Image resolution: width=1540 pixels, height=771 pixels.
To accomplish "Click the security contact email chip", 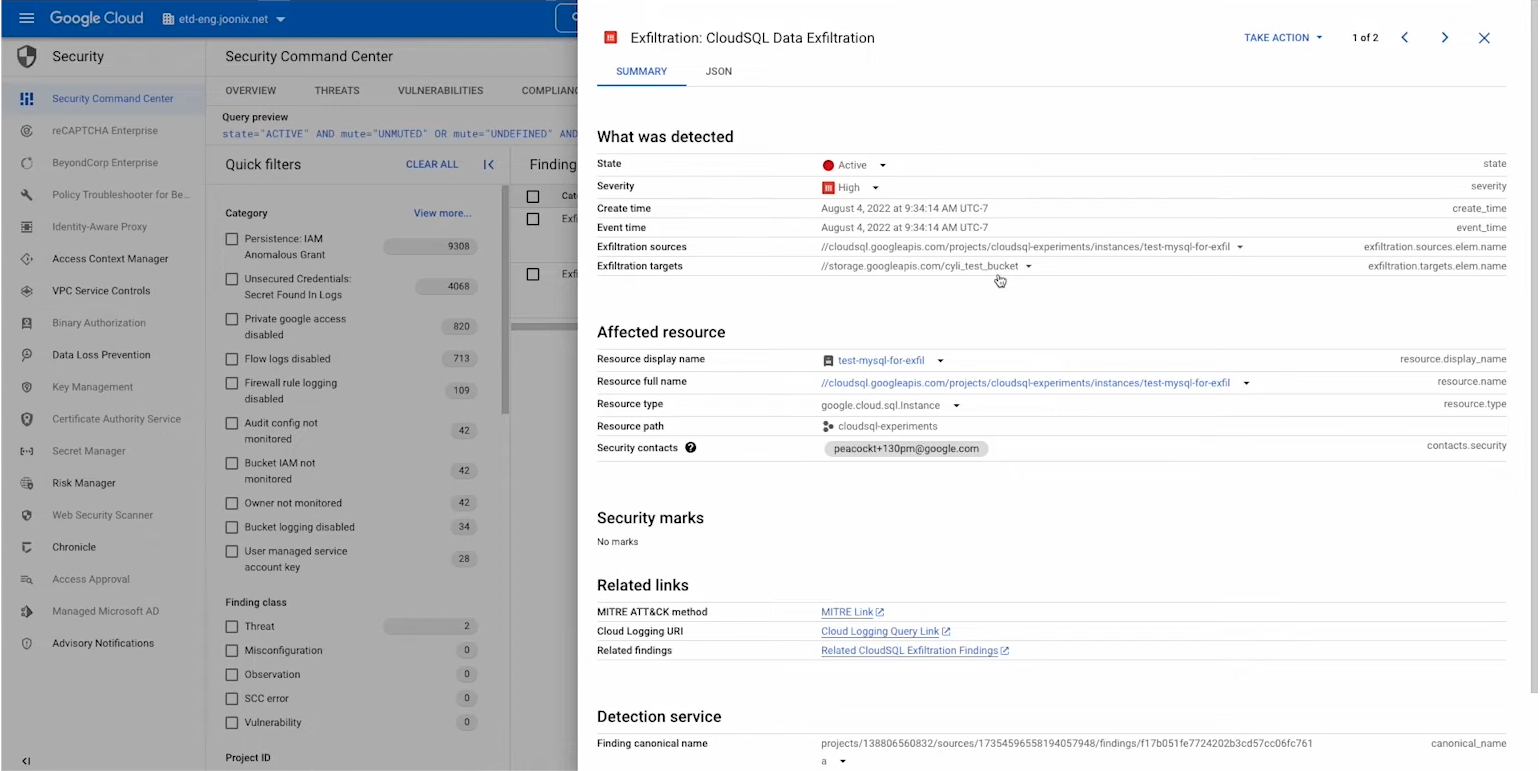I will point(906,449).
